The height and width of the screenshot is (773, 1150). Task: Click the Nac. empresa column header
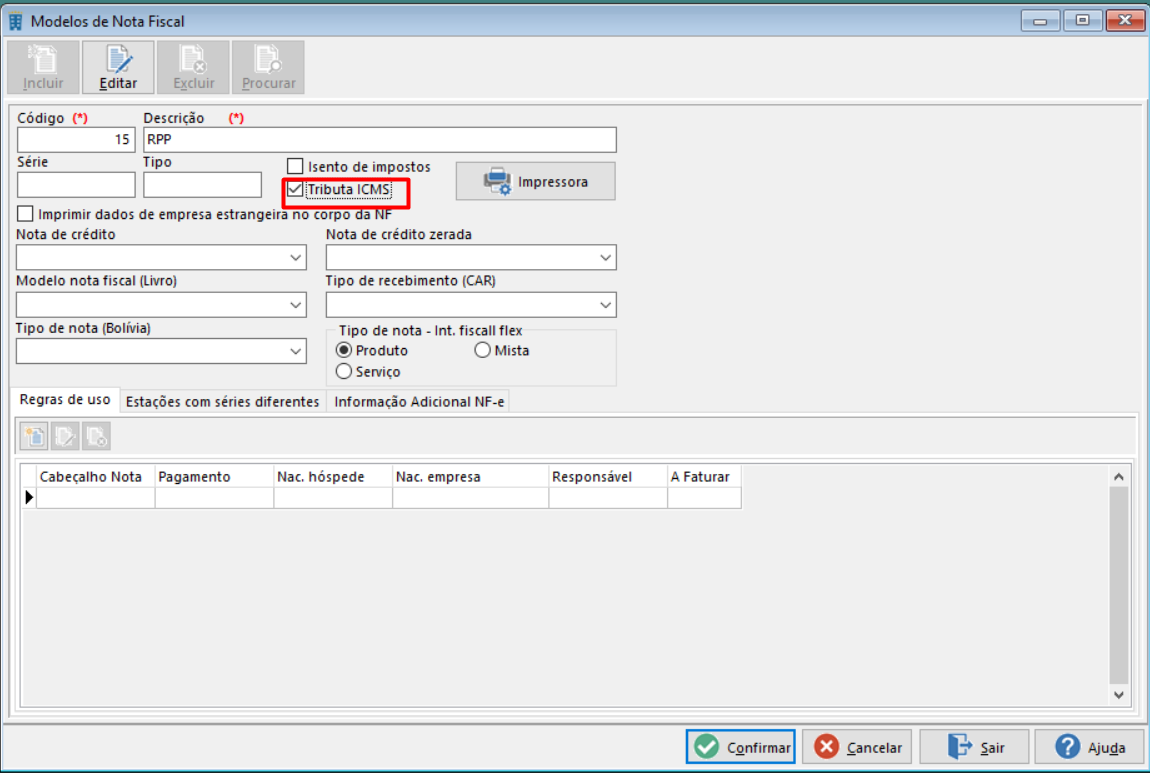click(471, 477)
